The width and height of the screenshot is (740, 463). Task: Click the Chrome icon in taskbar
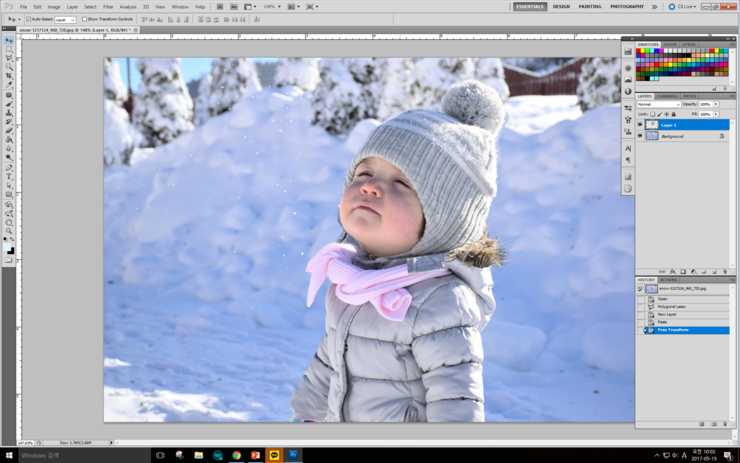(x=236, y=455)
